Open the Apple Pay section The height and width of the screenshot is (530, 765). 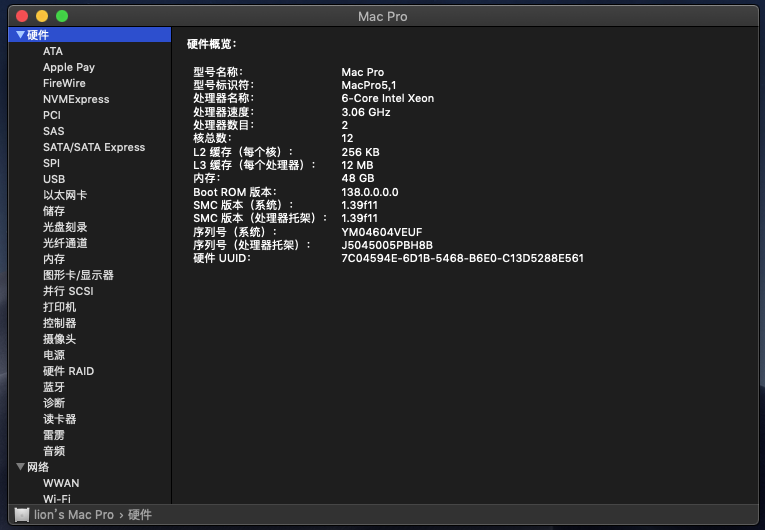tap(69, 67)
